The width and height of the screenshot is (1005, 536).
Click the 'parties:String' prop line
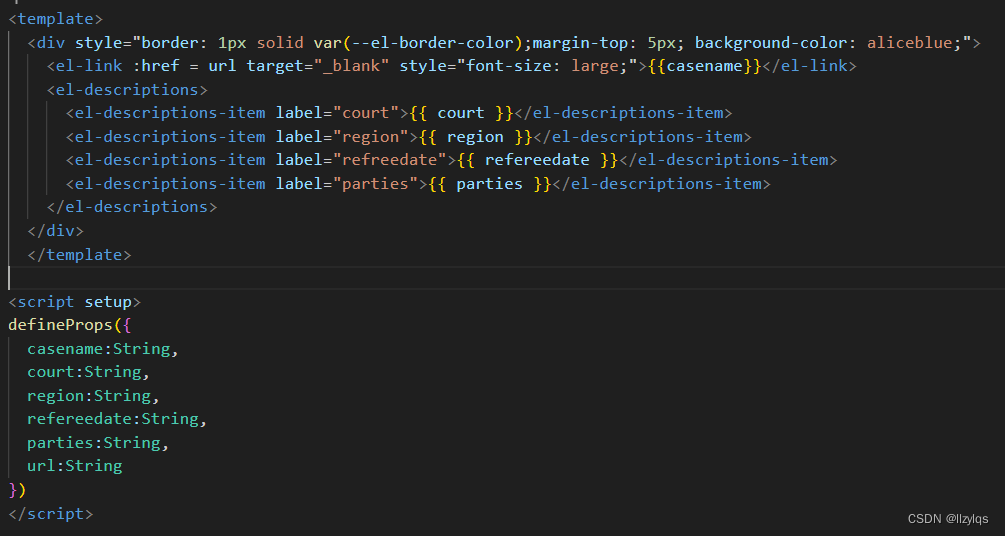click(98, 442)
